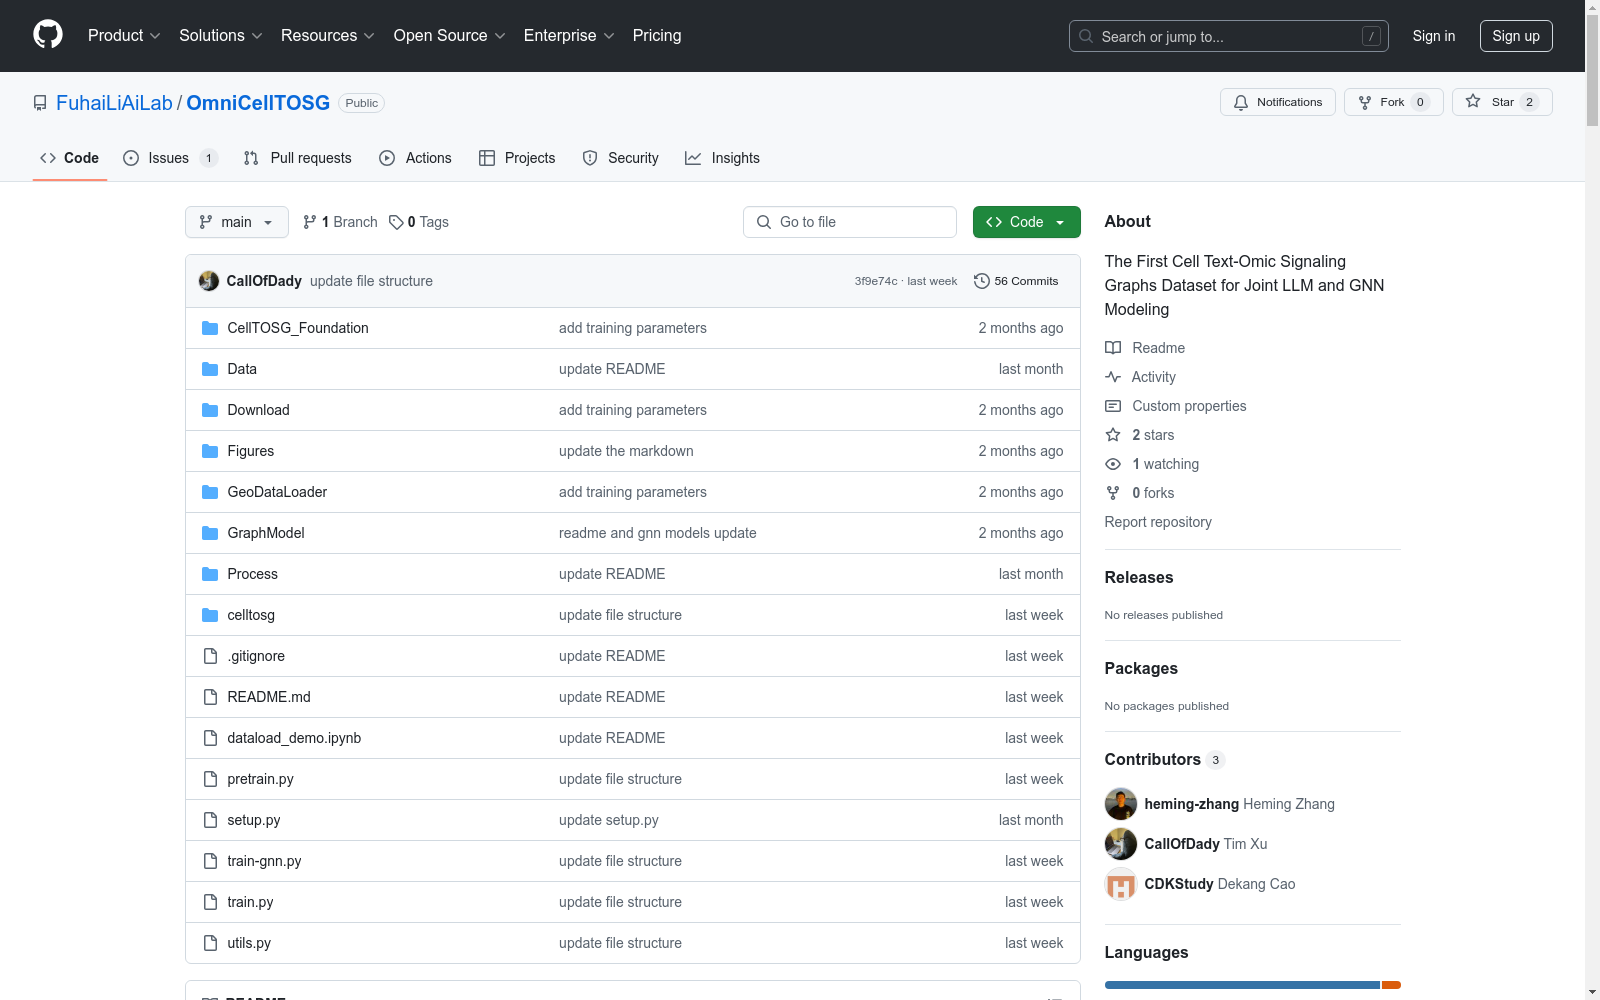
Task: Click the CellTOSG_Foundation folder icon
Action: (210, 328)
